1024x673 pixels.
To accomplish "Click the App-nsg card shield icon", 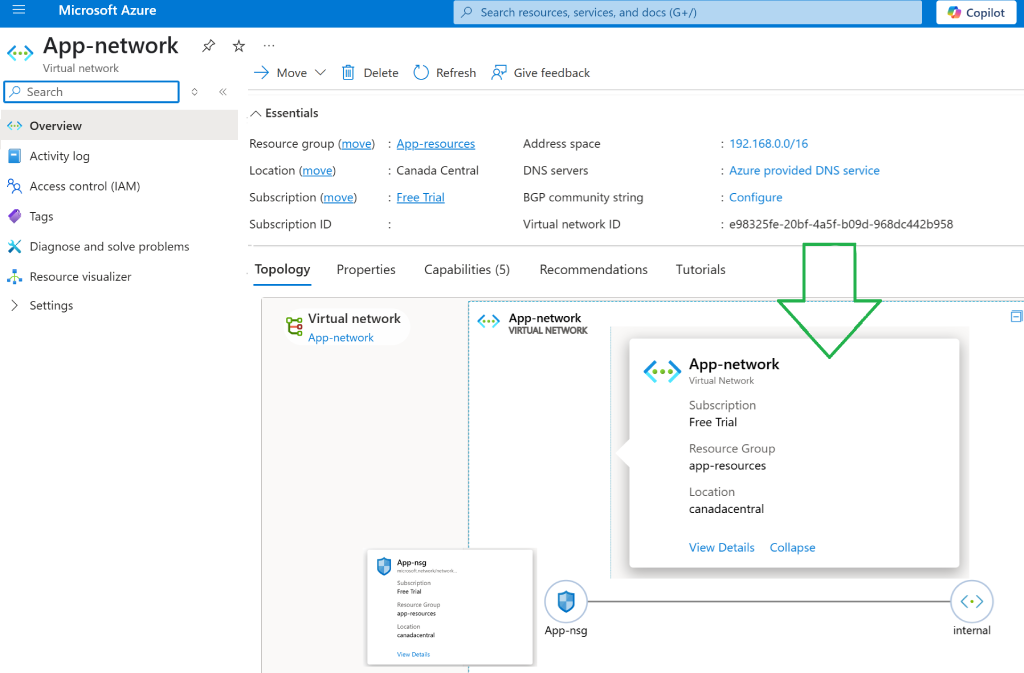I will pyautogui.click(x=384, y=566).
